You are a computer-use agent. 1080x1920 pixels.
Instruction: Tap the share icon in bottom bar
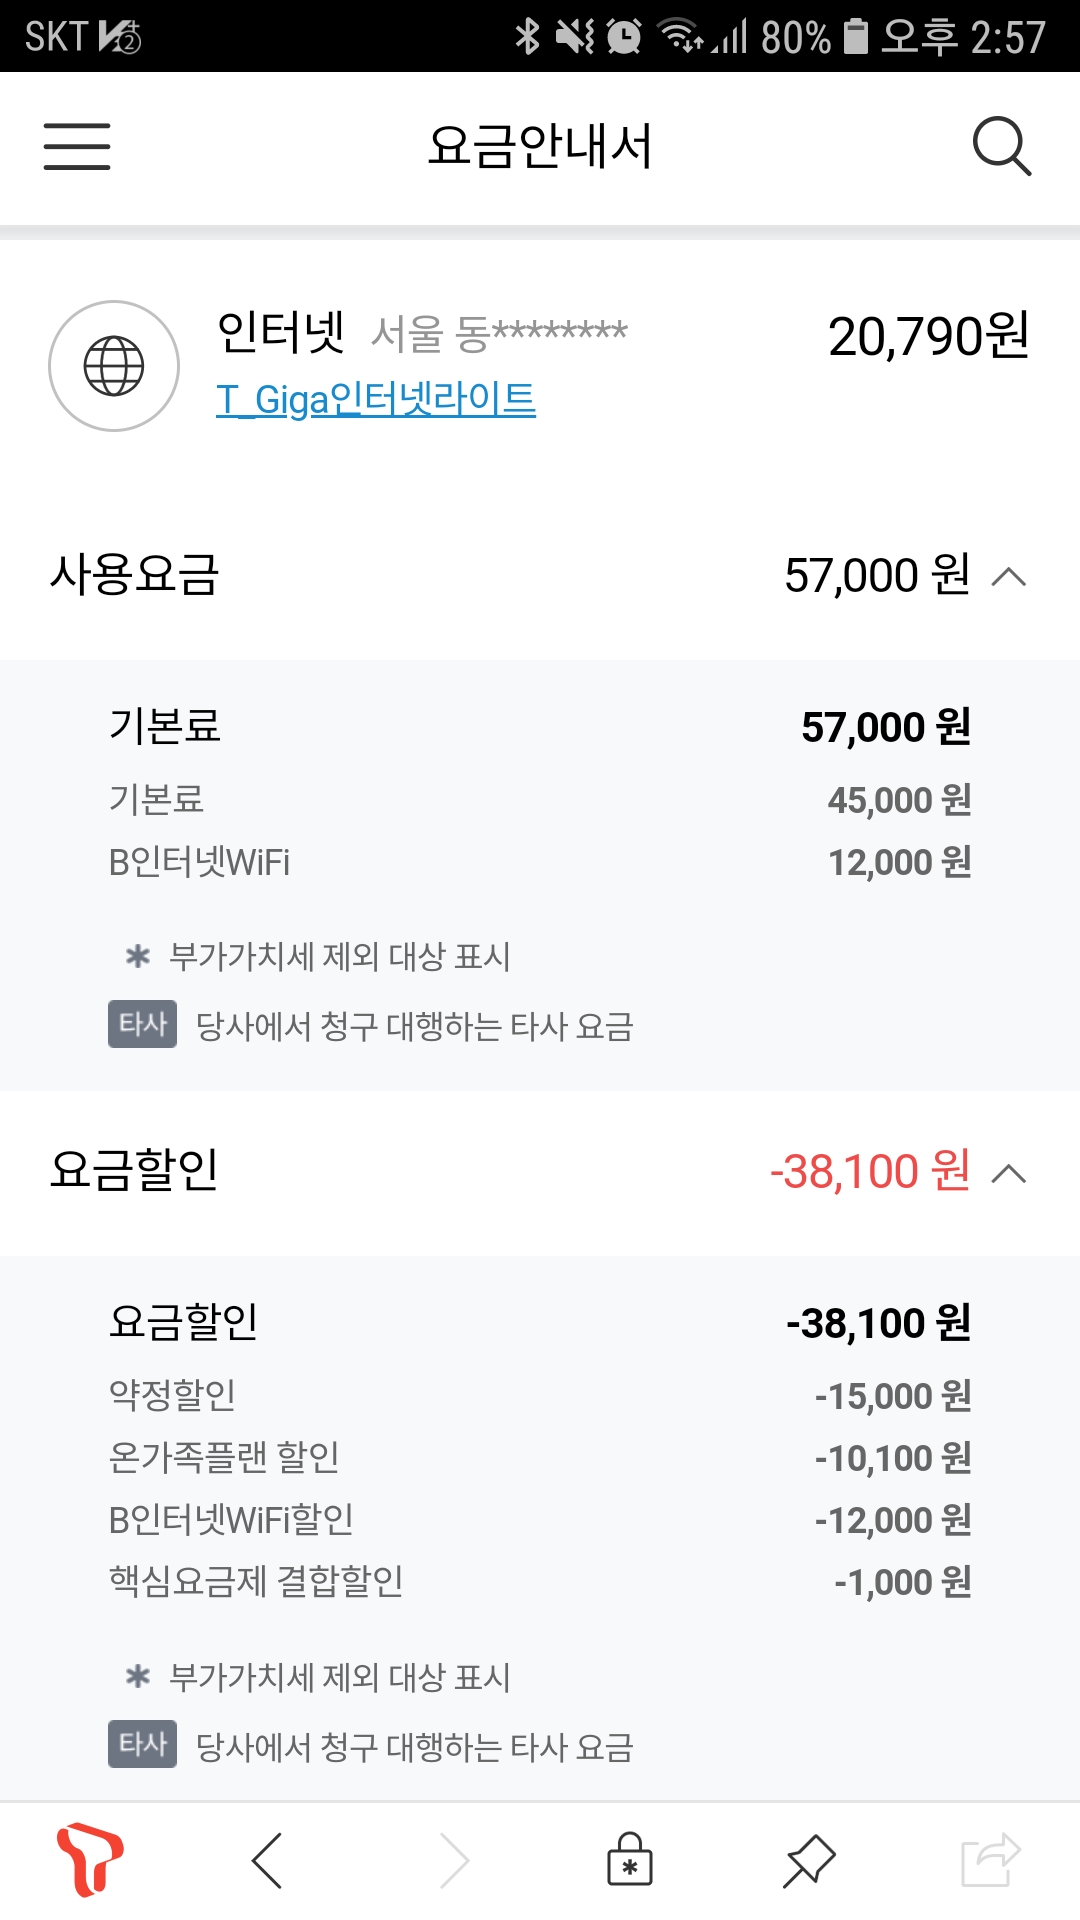point(990,1861)
